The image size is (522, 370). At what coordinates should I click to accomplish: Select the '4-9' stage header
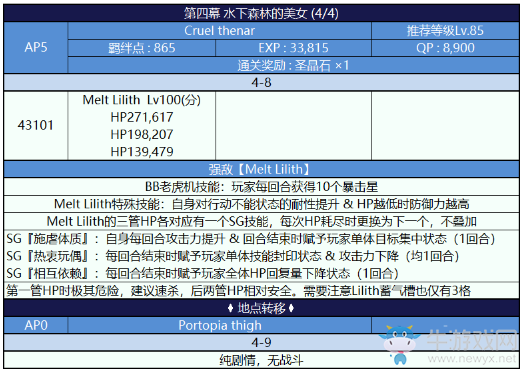[x=261, y=342]
